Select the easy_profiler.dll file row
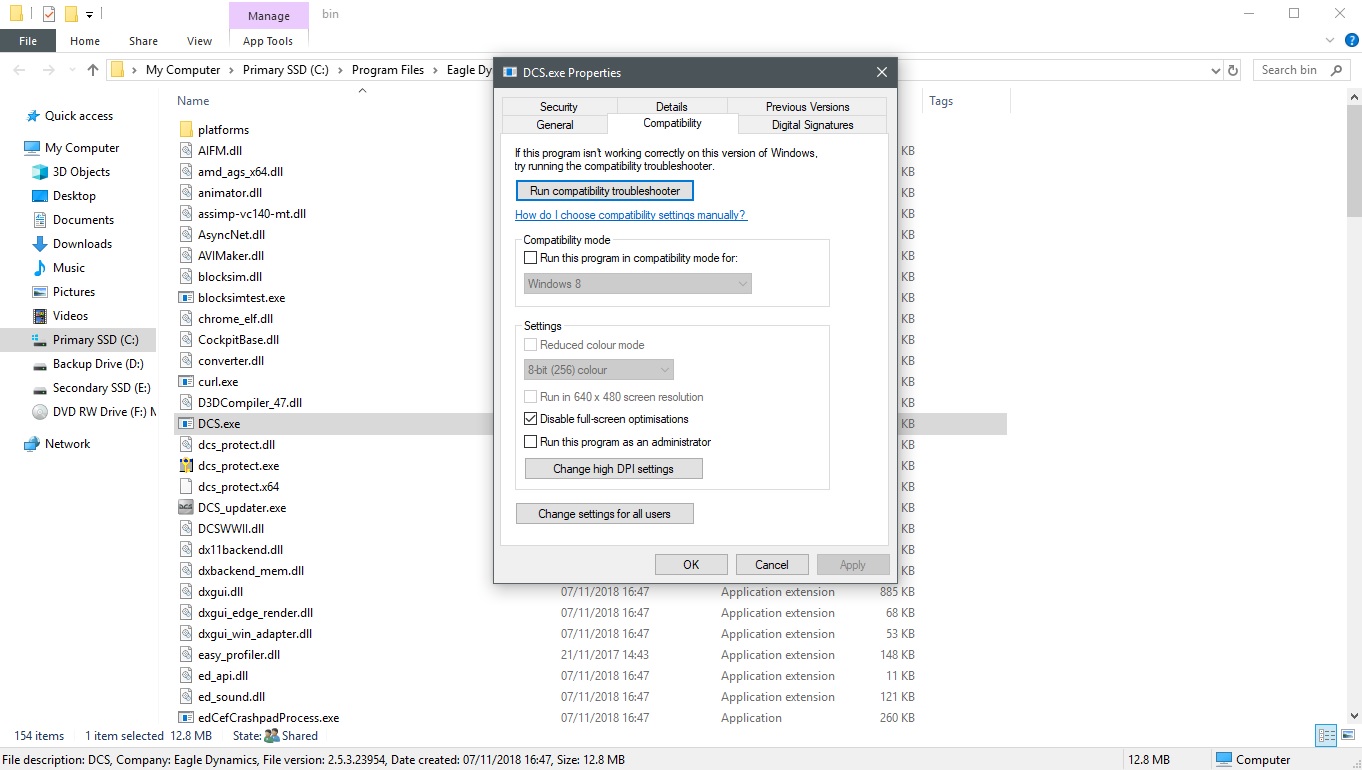This screenshot has height=770, width=1362. [590, 655]
